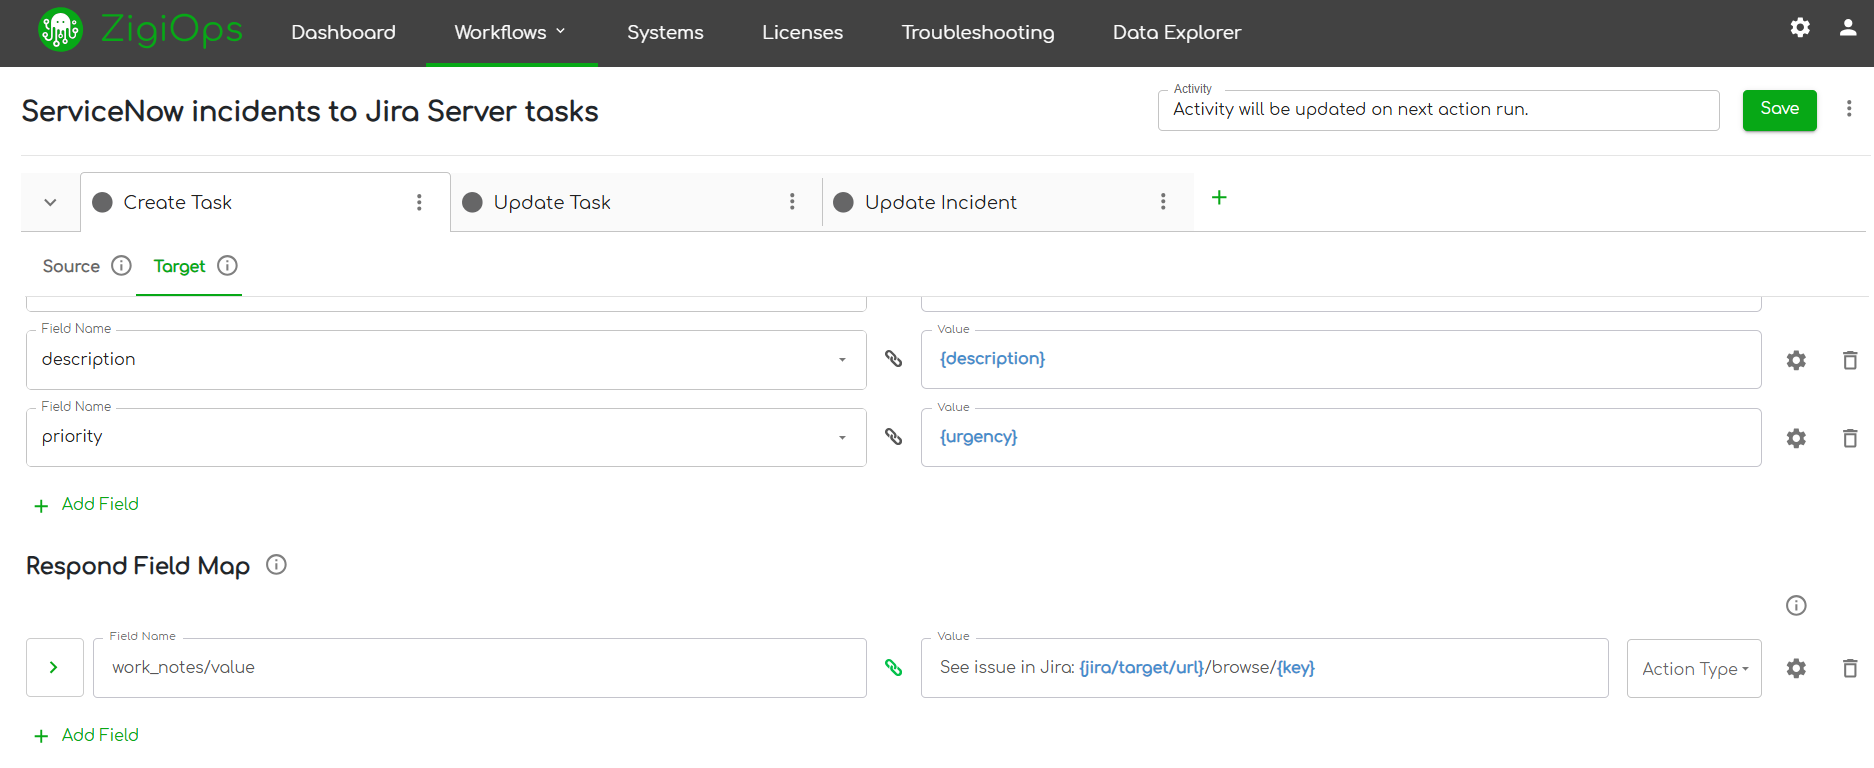Delete the description field mapping

pyautogui.click(x=1850, y=360)
